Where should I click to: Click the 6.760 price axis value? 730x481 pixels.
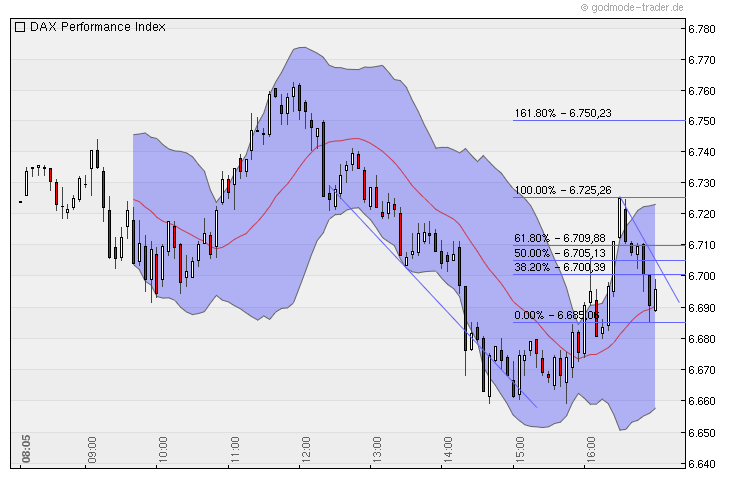pyautogui.click(x=702, y=91)
